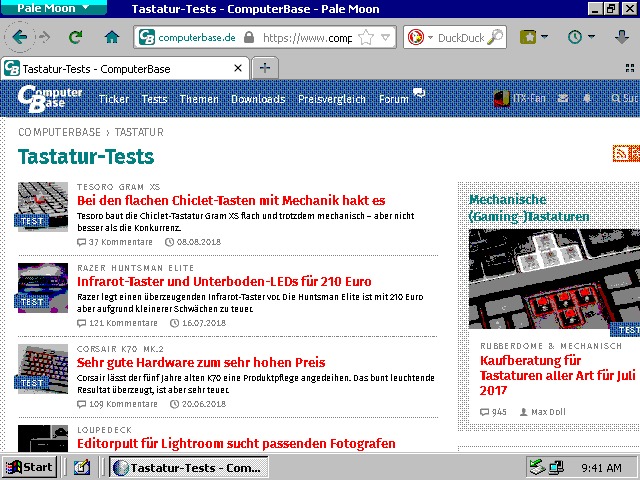Open 'Mechanische (Gaming-)Tastaturen' sidebar heading
The height and width of the screenshot is (480, 640).
point(529,208)
